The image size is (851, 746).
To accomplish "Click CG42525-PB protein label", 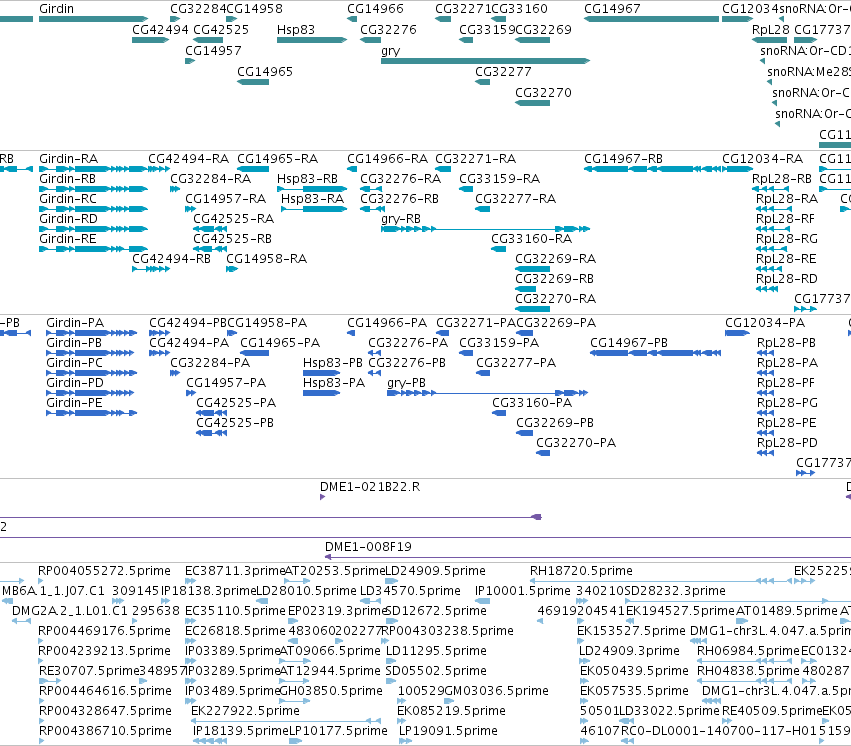I will coord(235,423).
